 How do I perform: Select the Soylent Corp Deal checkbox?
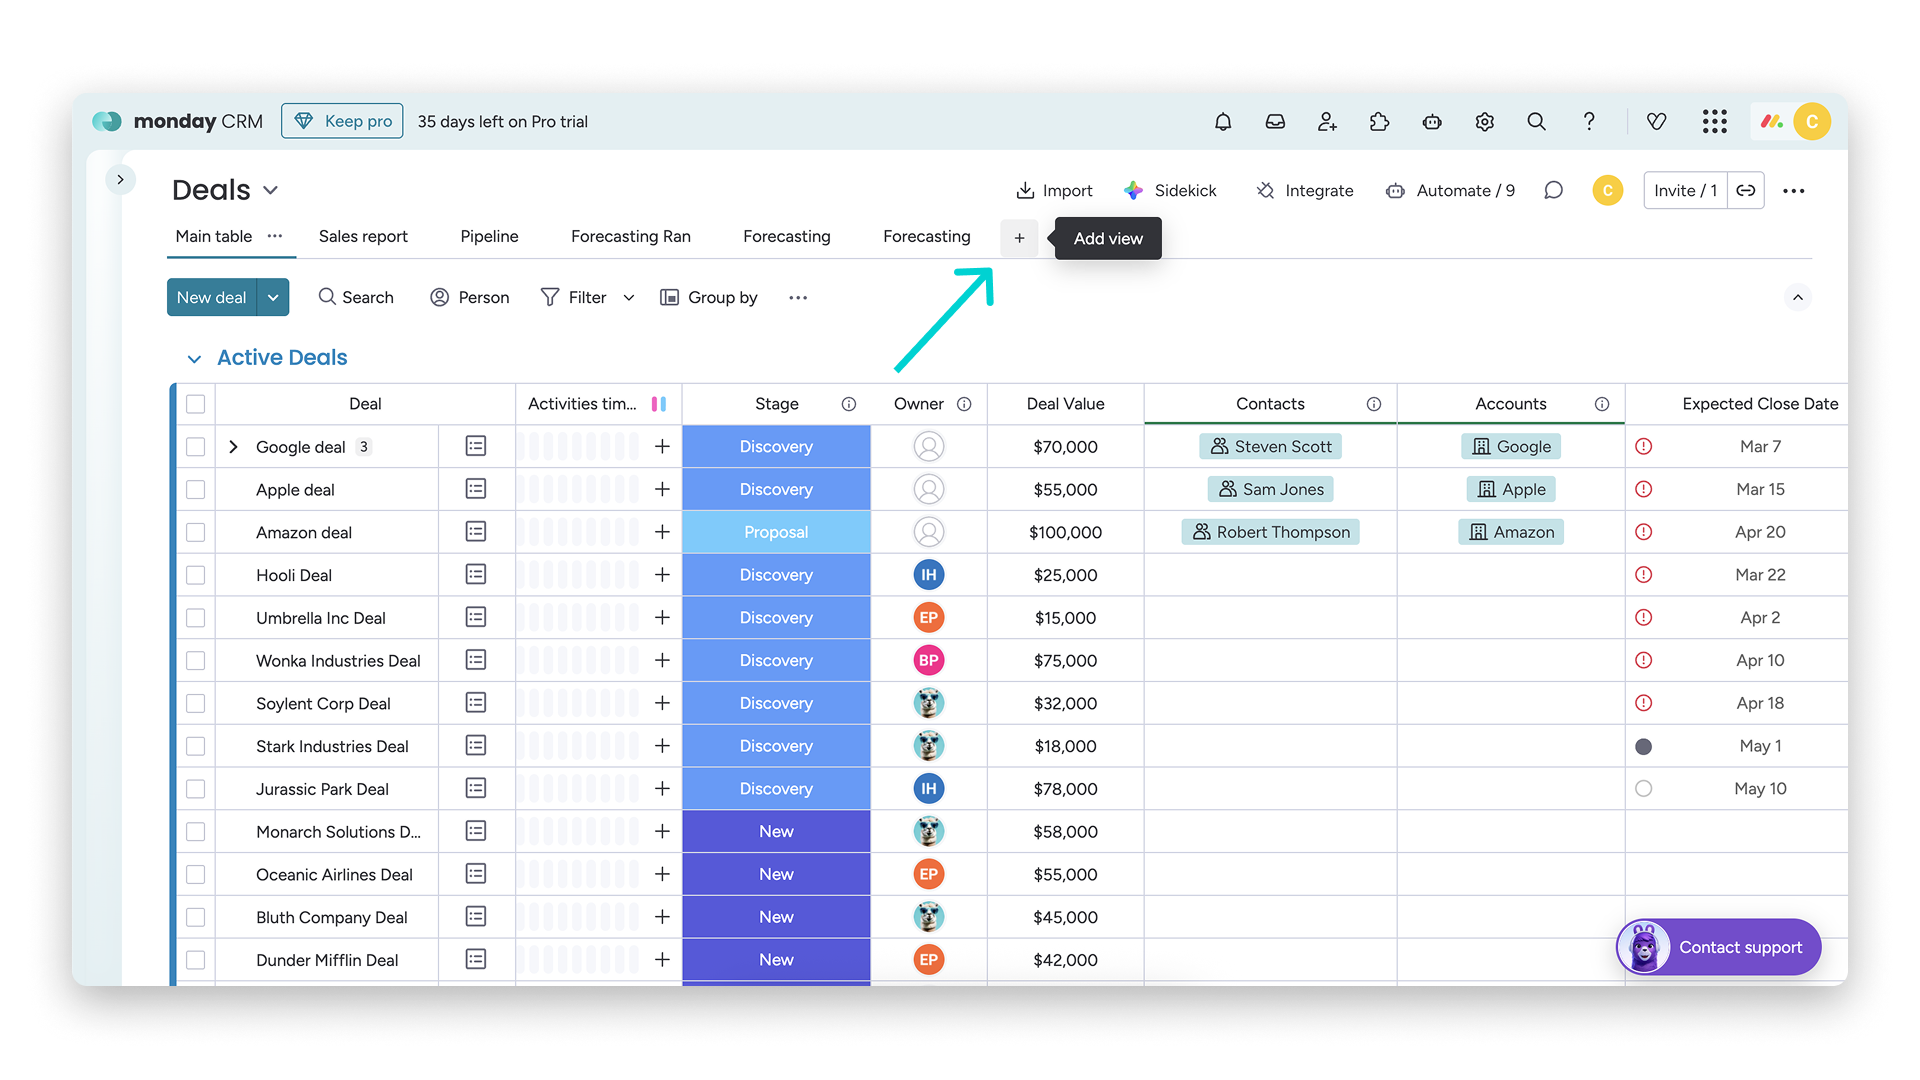click(x=196, y=704)
